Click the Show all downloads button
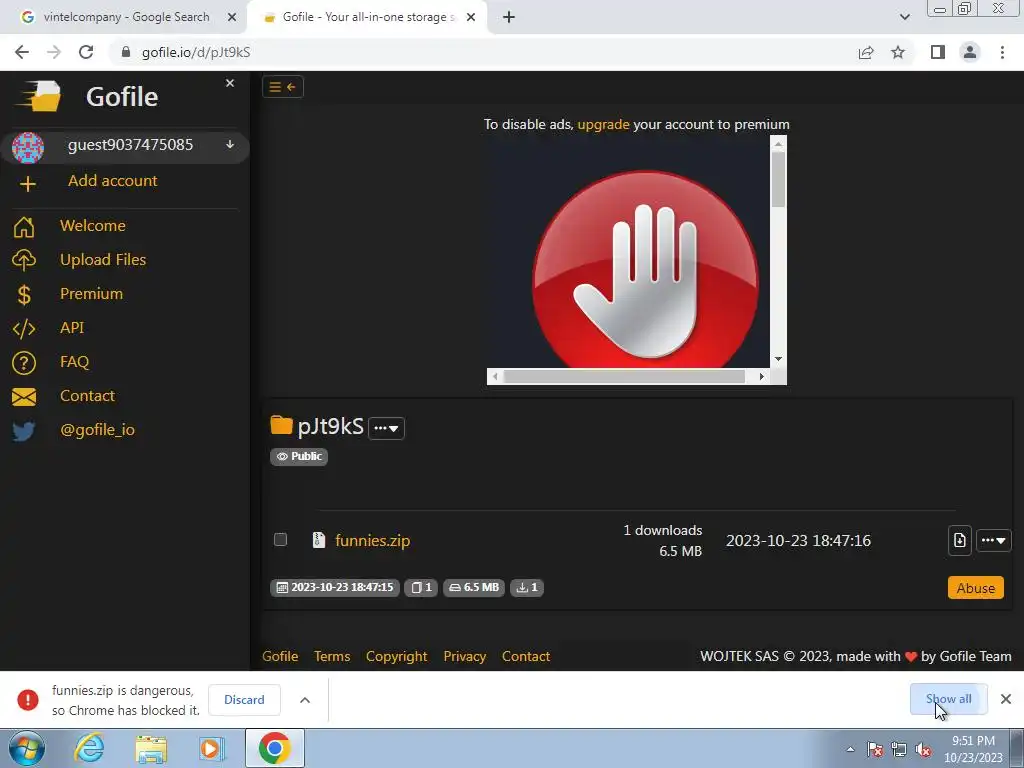This screenshot has width=1024, height=768. (x=948, y=699)
